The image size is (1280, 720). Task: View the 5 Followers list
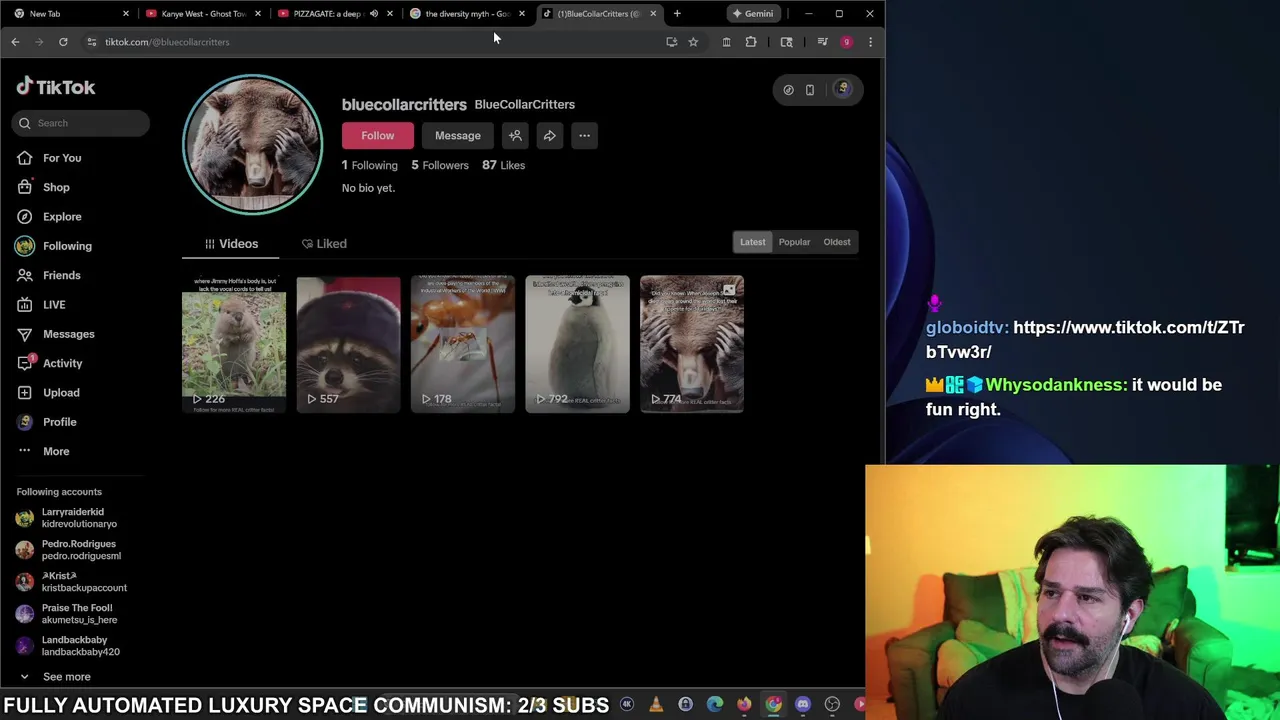tap(440, 165)
